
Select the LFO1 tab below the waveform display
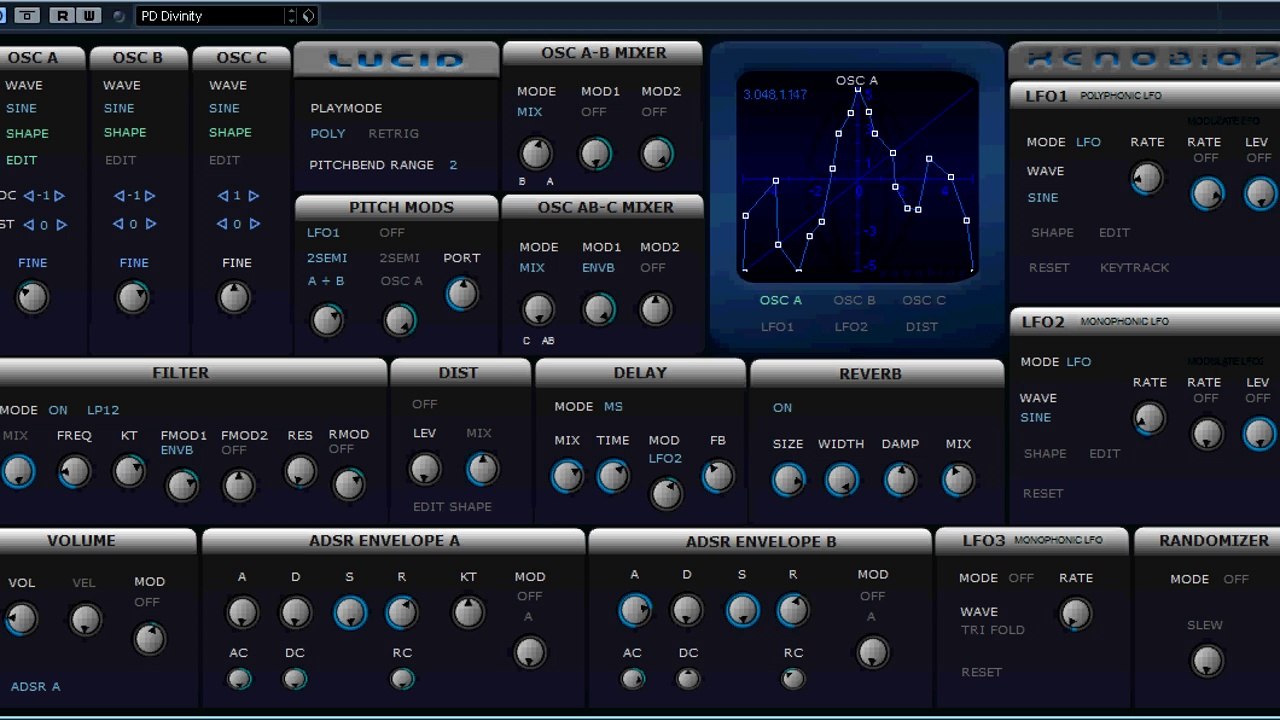pyautogui.click(x=777, y=326)
